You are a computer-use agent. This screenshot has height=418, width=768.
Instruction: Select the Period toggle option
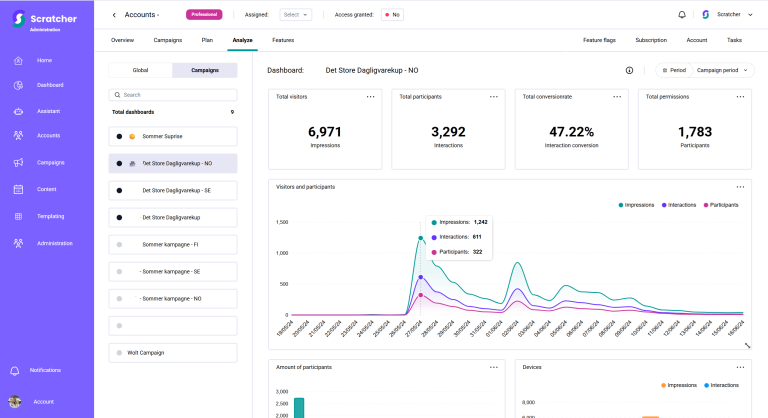[674, 71]
